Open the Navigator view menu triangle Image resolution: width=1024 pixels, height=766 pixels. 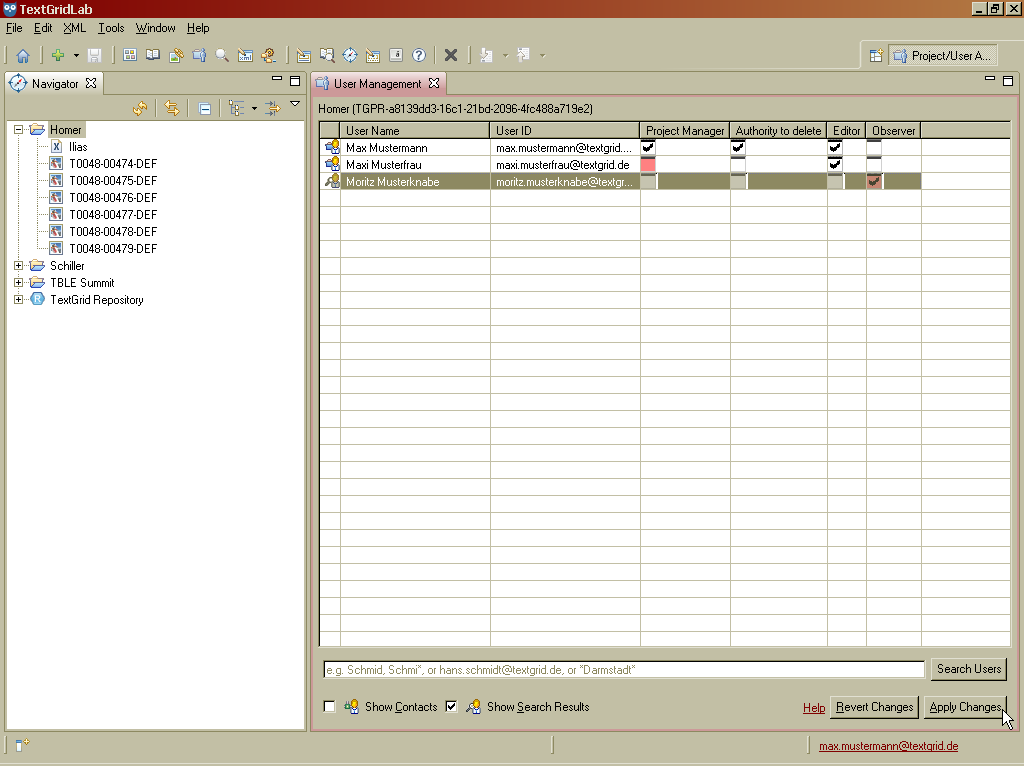tap(295, 104)
